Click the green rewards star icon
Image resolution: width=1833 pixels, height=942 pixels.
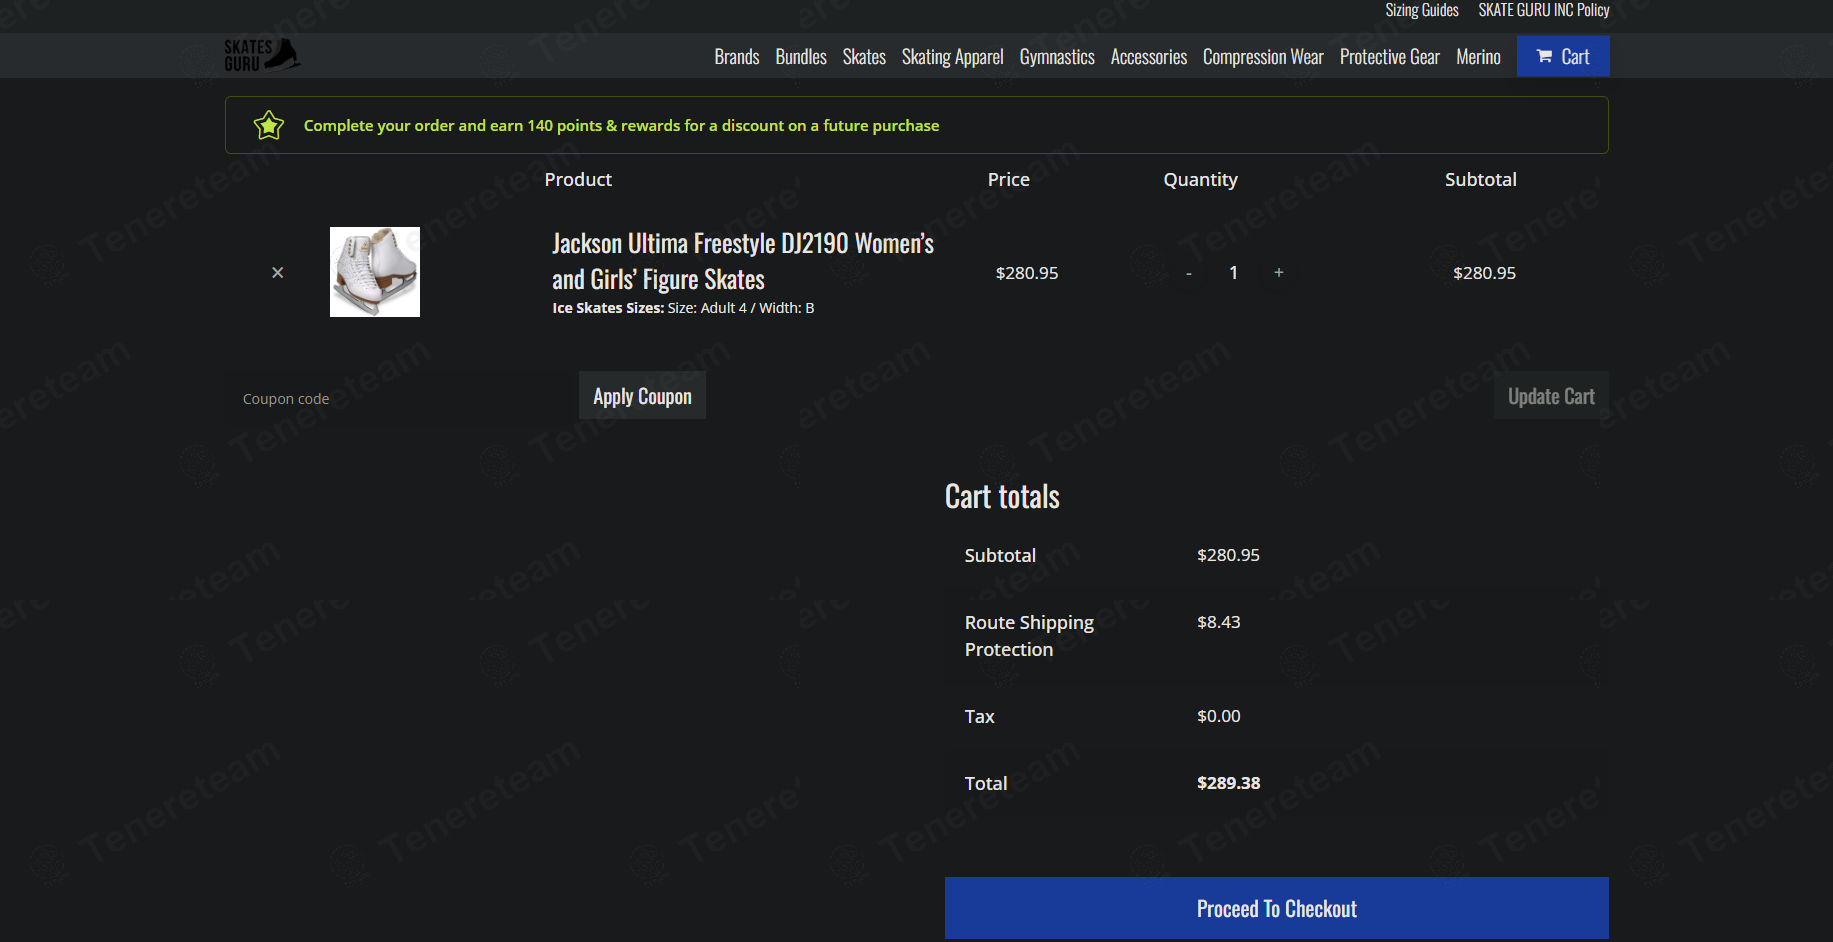pos(269,126)
